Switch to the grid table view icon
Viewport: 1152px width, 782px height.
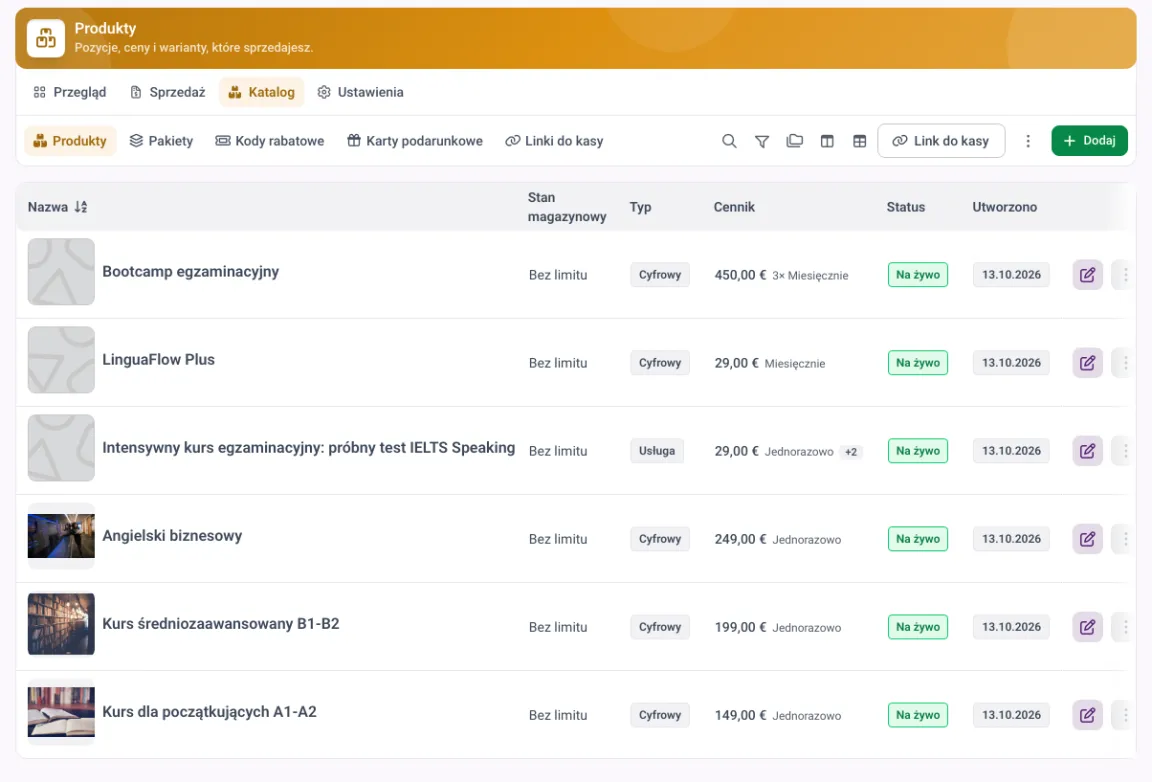coord(860,141)
